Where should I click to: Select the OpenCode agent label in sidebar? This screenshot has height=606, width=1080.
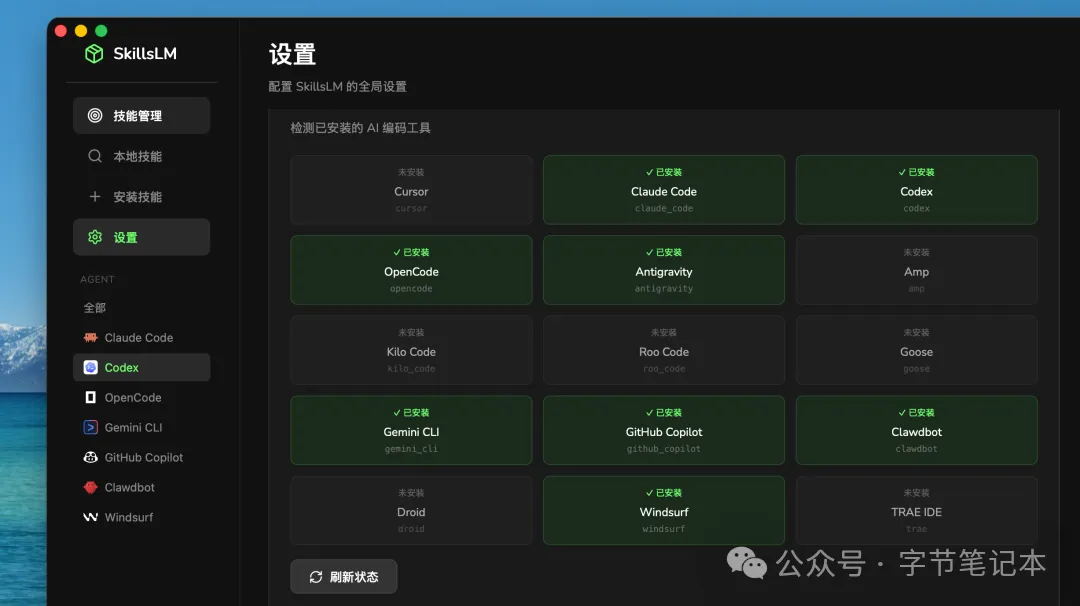tap(133, 397)
